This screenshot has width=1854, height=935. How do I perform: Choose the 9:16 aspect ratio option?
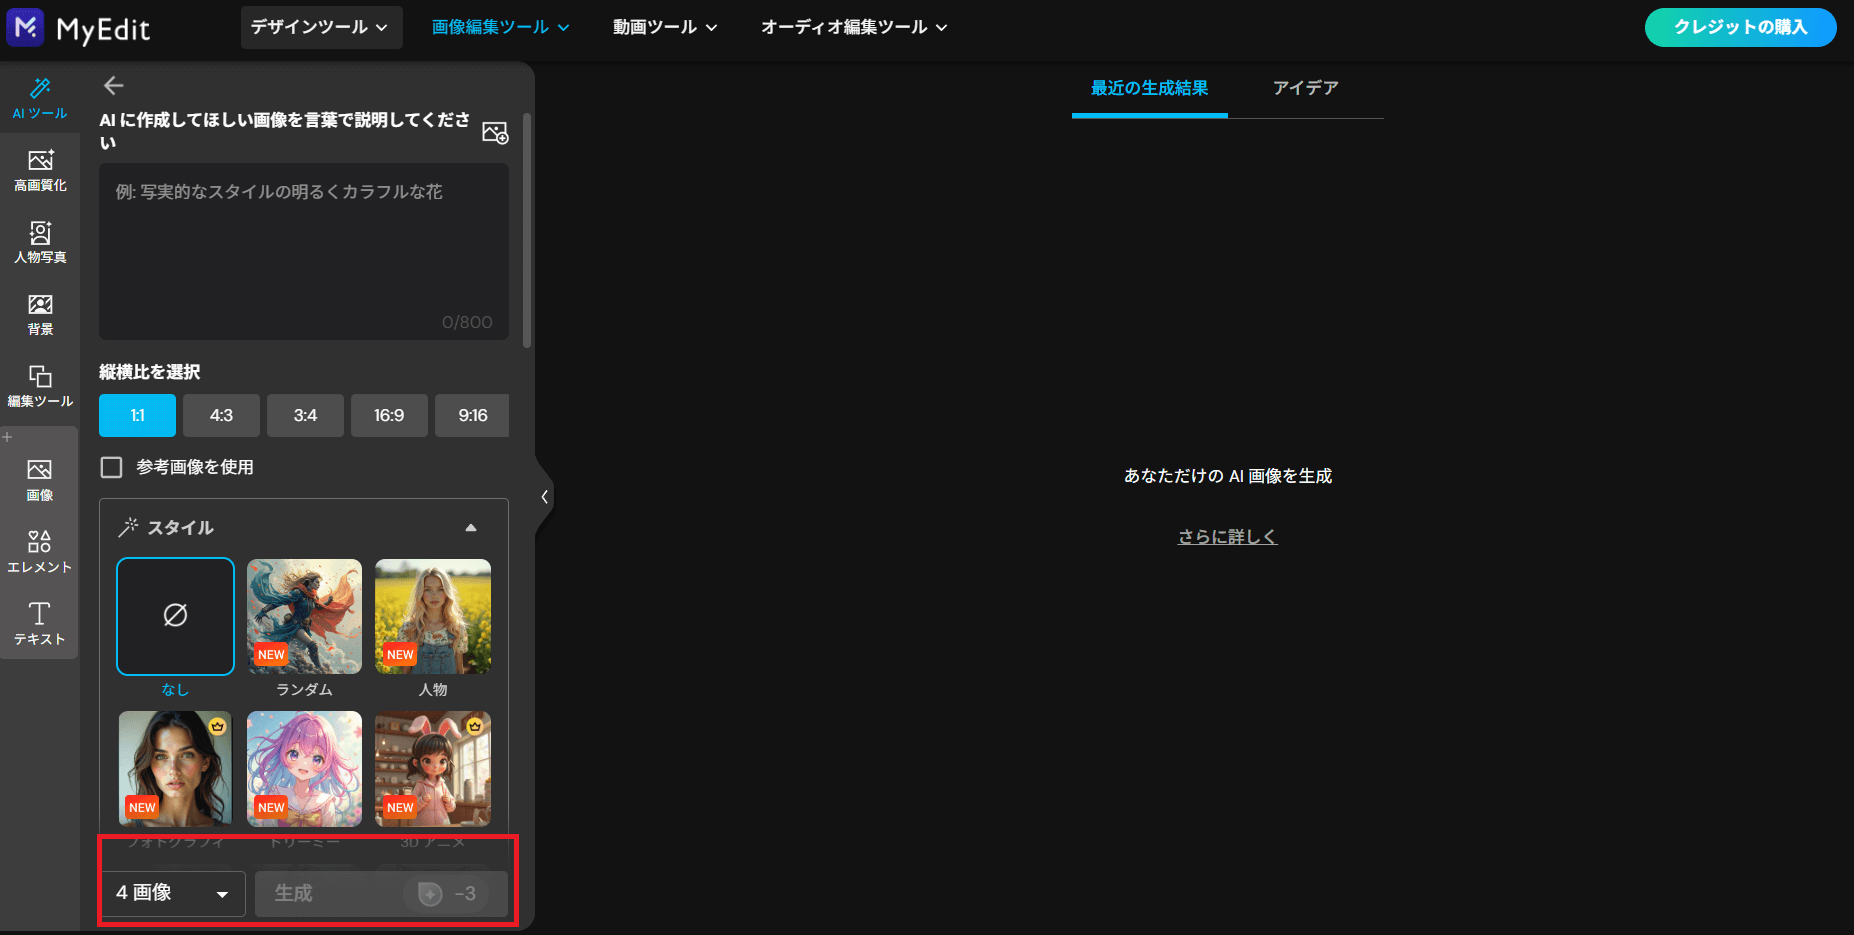472,415
